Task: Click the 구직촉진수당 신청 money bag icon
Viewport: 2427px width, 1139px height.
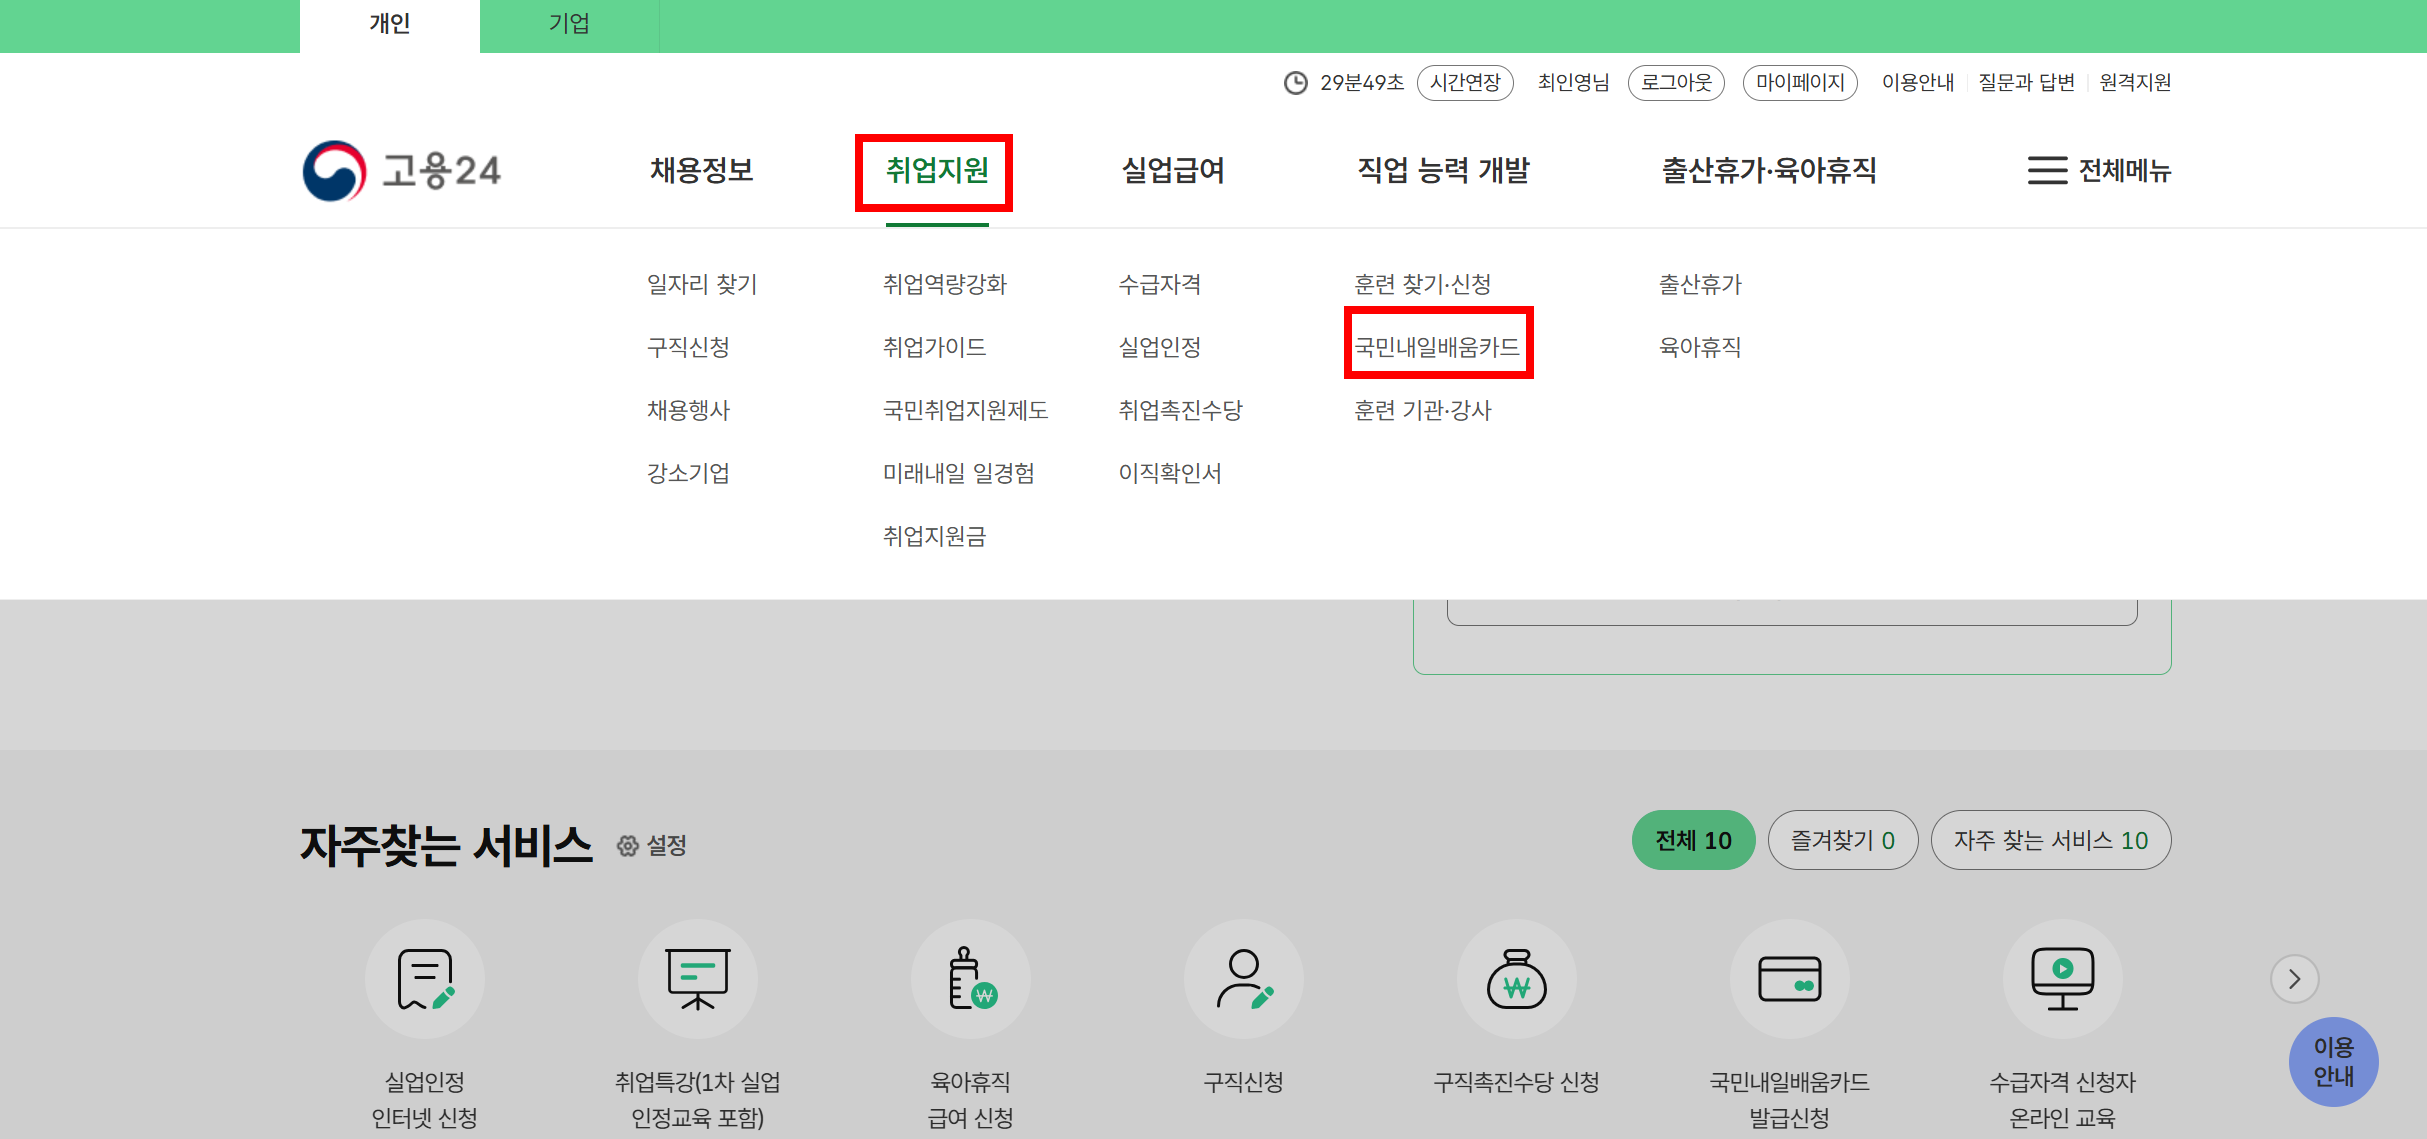Action: coord(1517,979)
